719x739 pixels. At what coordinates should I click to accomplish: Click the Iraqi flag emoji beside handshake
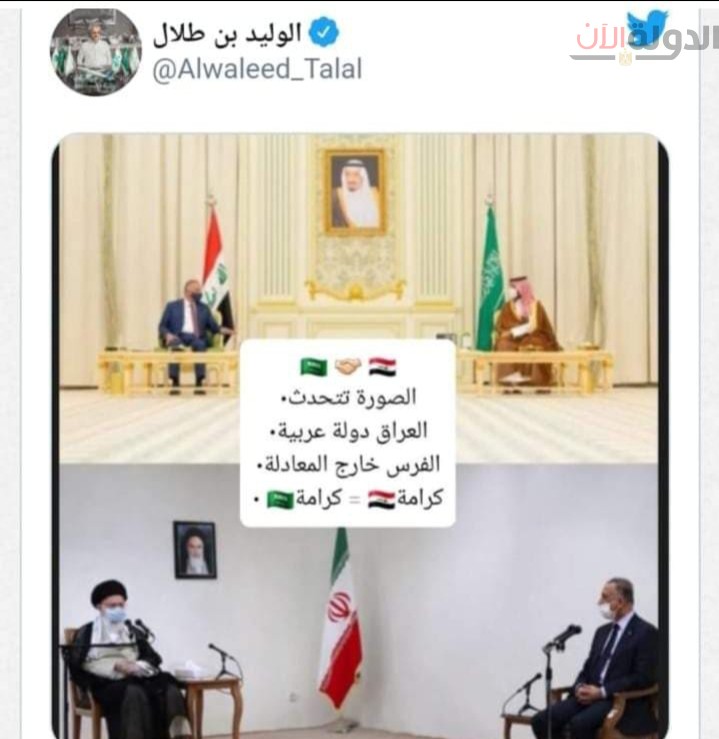[x=382, y=367]
